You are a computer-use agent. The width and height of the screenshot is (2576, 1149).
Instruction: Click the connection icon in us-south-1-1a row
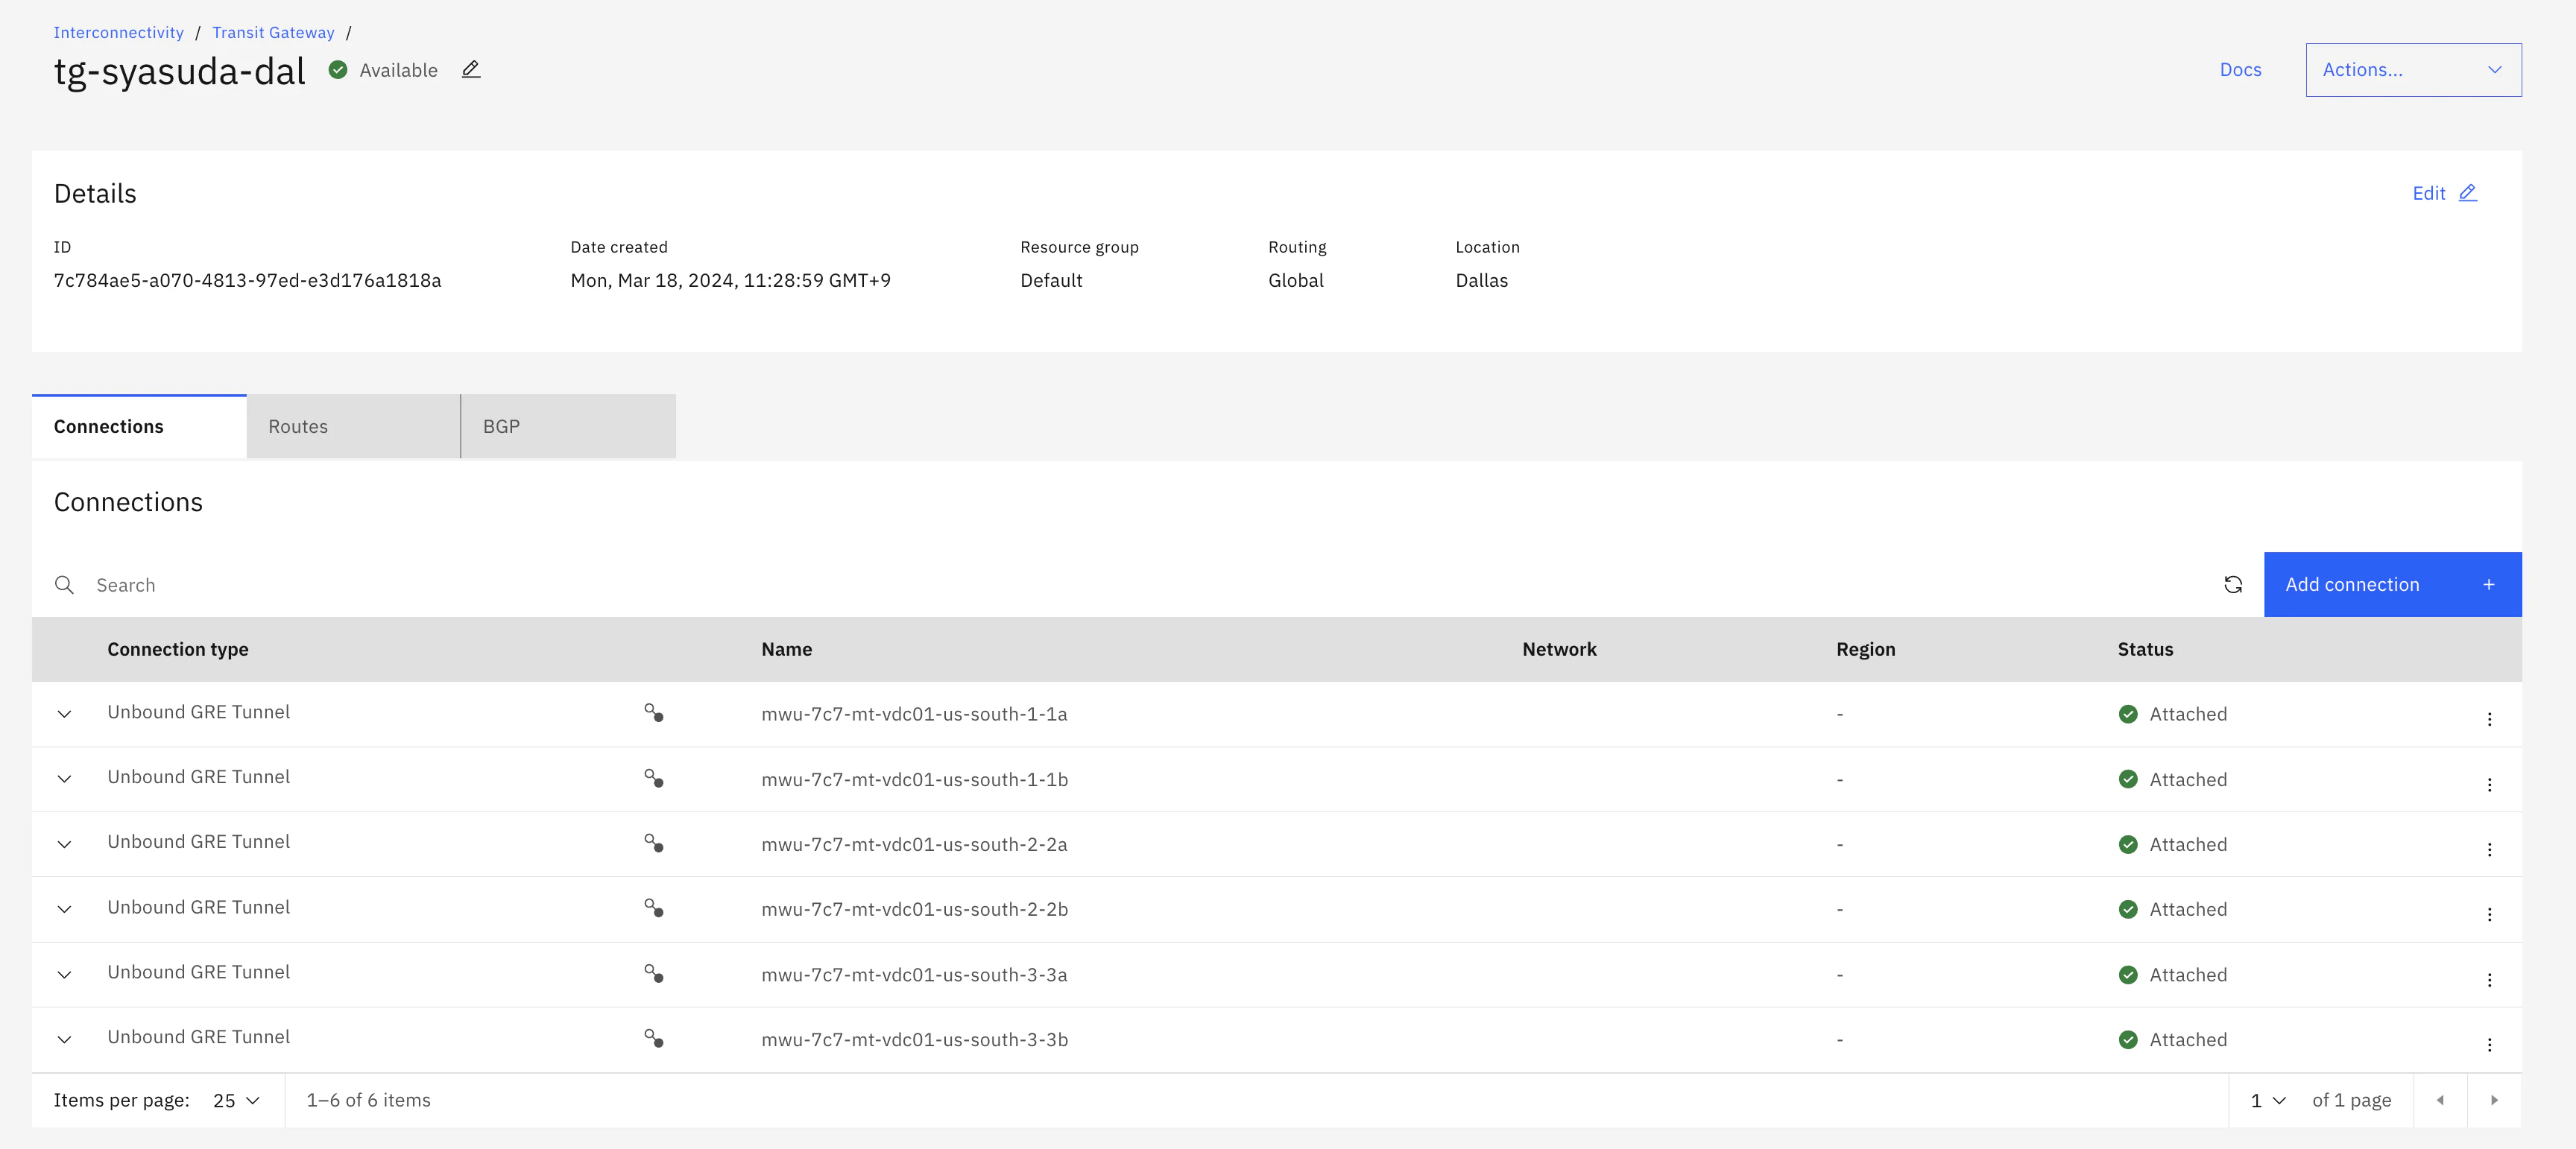point(653,713)
